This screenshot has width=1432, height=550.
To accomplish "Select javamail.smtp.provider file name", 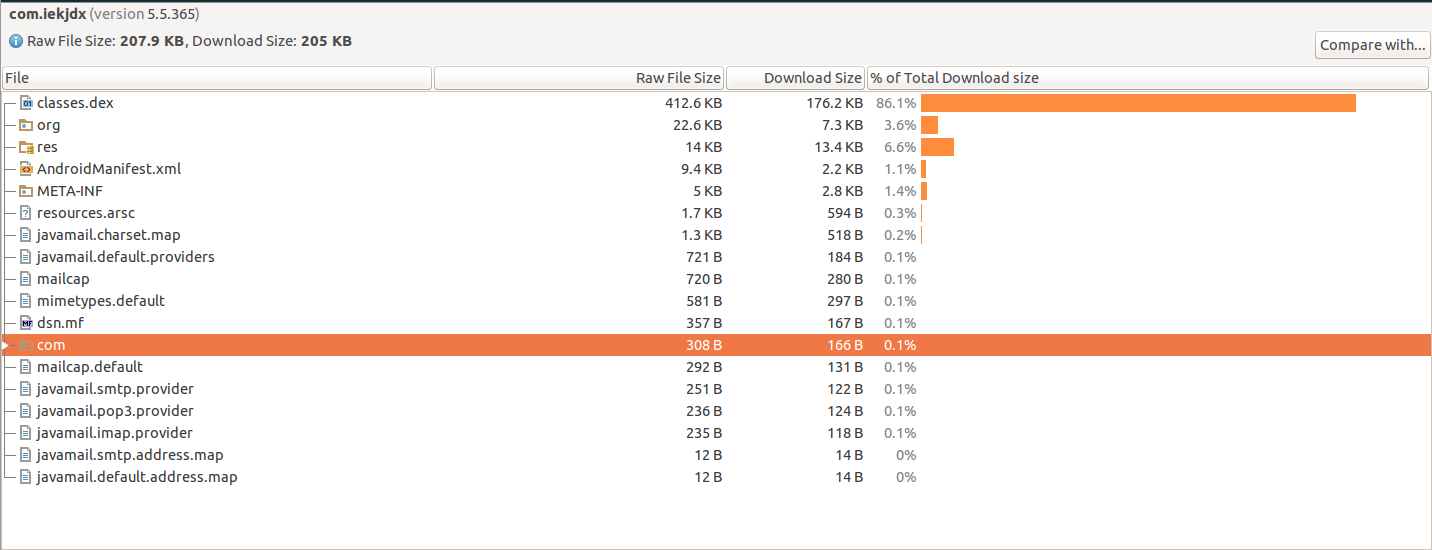I will (x=115, y=389).
